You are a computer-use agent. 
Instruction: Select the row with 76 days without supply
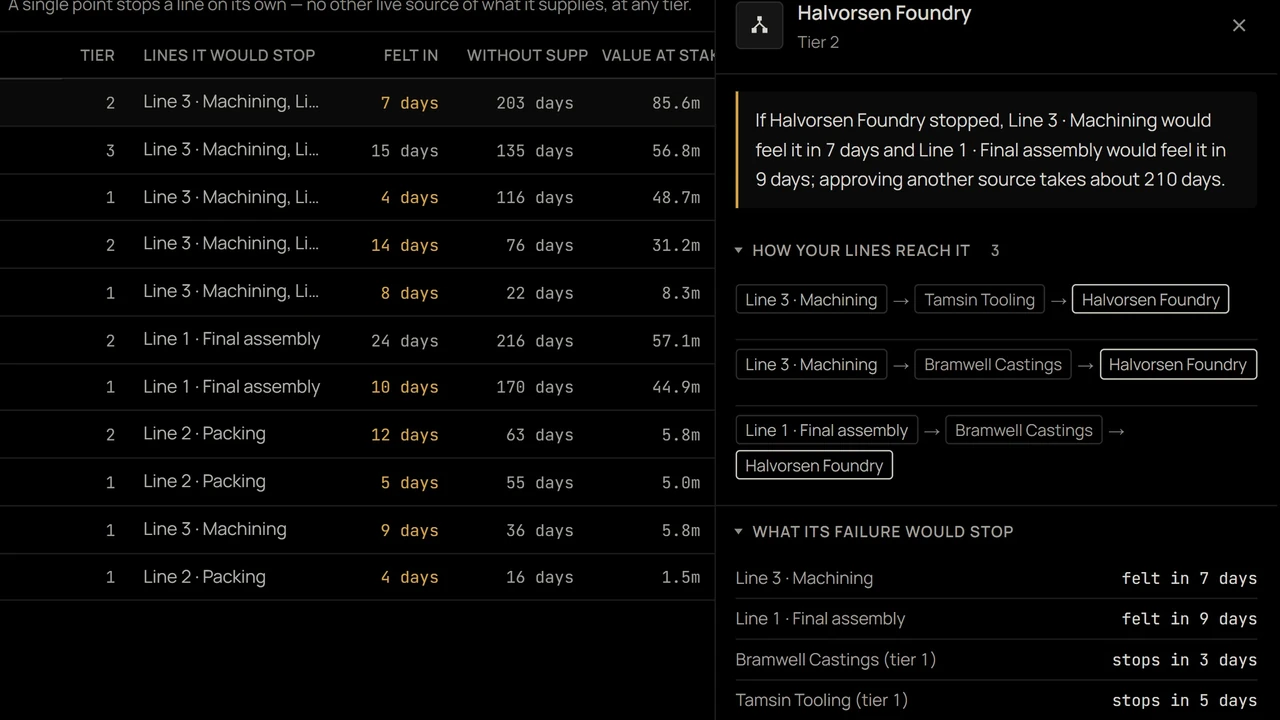(357, 245)
